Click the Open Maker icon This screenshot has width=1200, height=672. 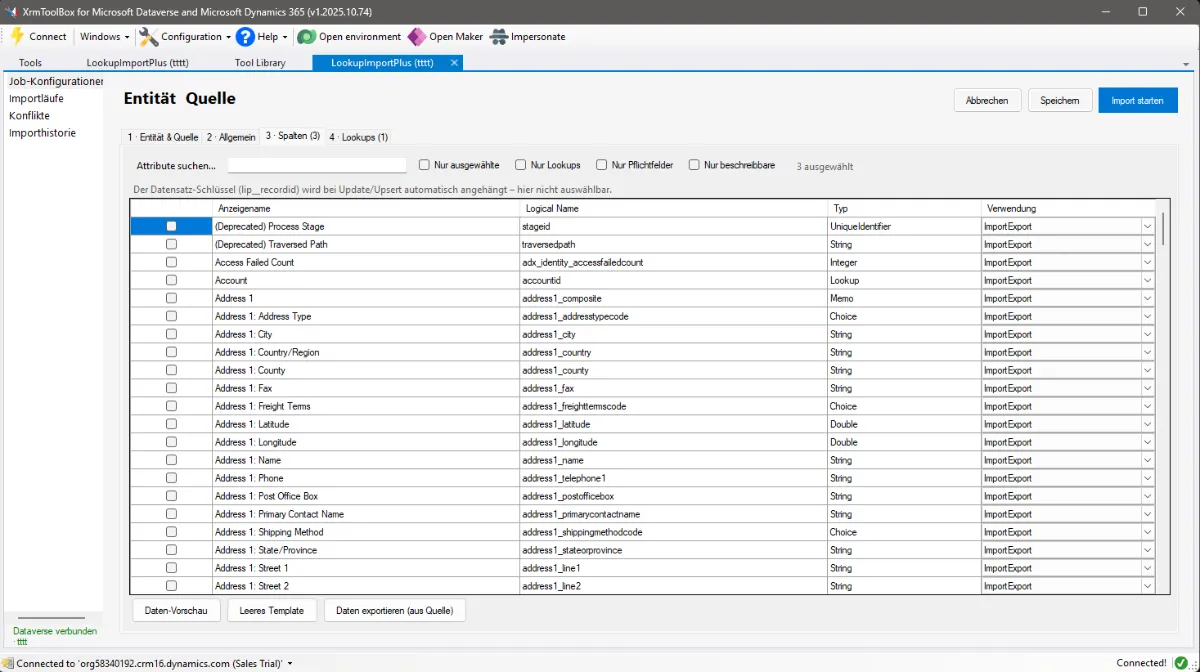(x=416, y=37)
